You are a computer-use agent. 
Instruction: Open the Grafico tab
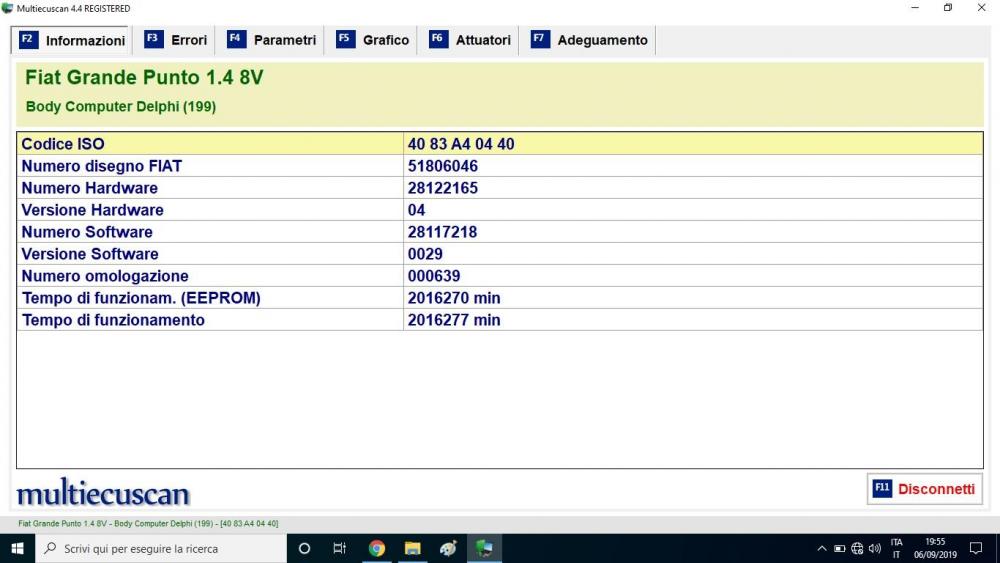(x=373, y=40)
